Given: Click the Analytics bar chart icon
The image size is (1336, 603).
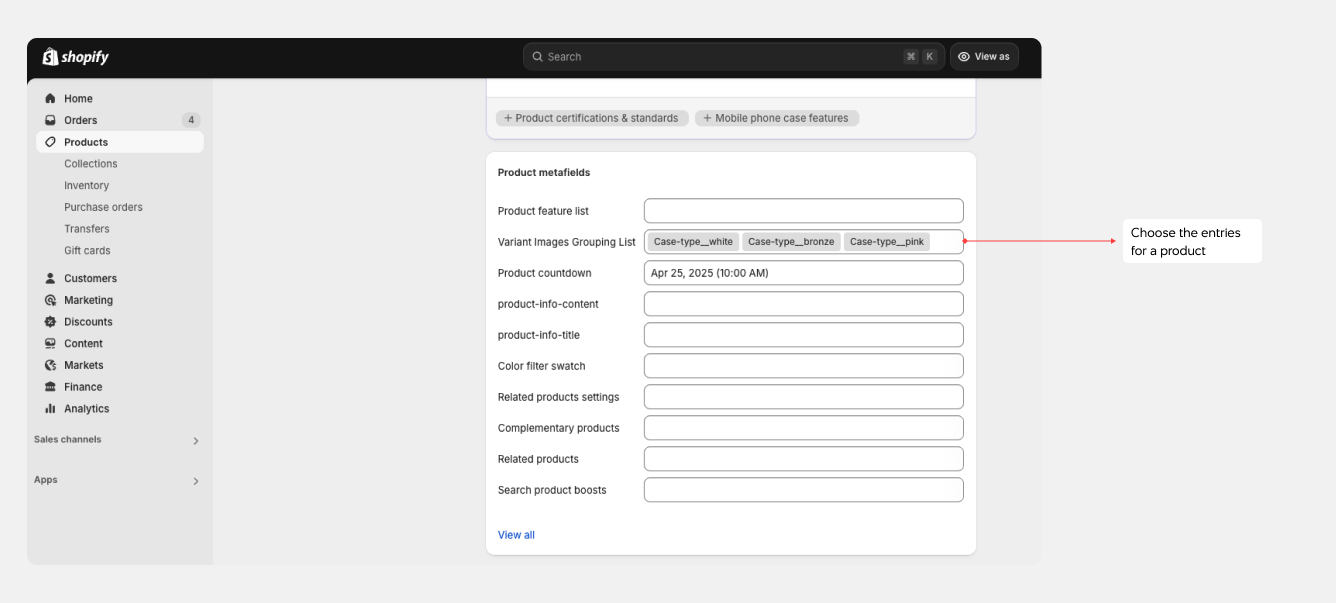Looking at the screenshot, I should [50, 409].
